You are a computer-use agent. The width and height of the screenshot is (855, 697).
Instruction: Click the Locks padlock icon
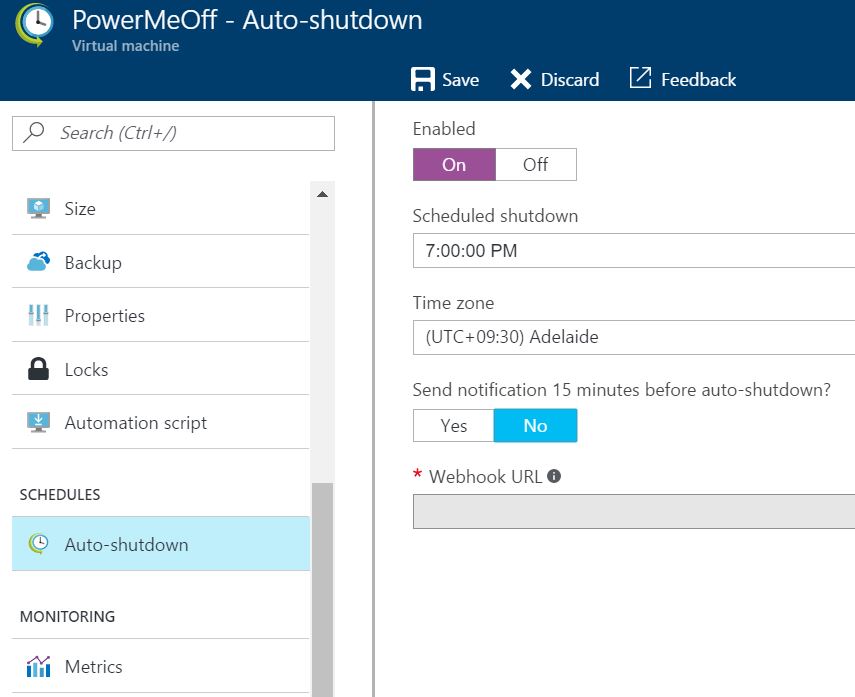pyautogui.click(x=38, y=369)
